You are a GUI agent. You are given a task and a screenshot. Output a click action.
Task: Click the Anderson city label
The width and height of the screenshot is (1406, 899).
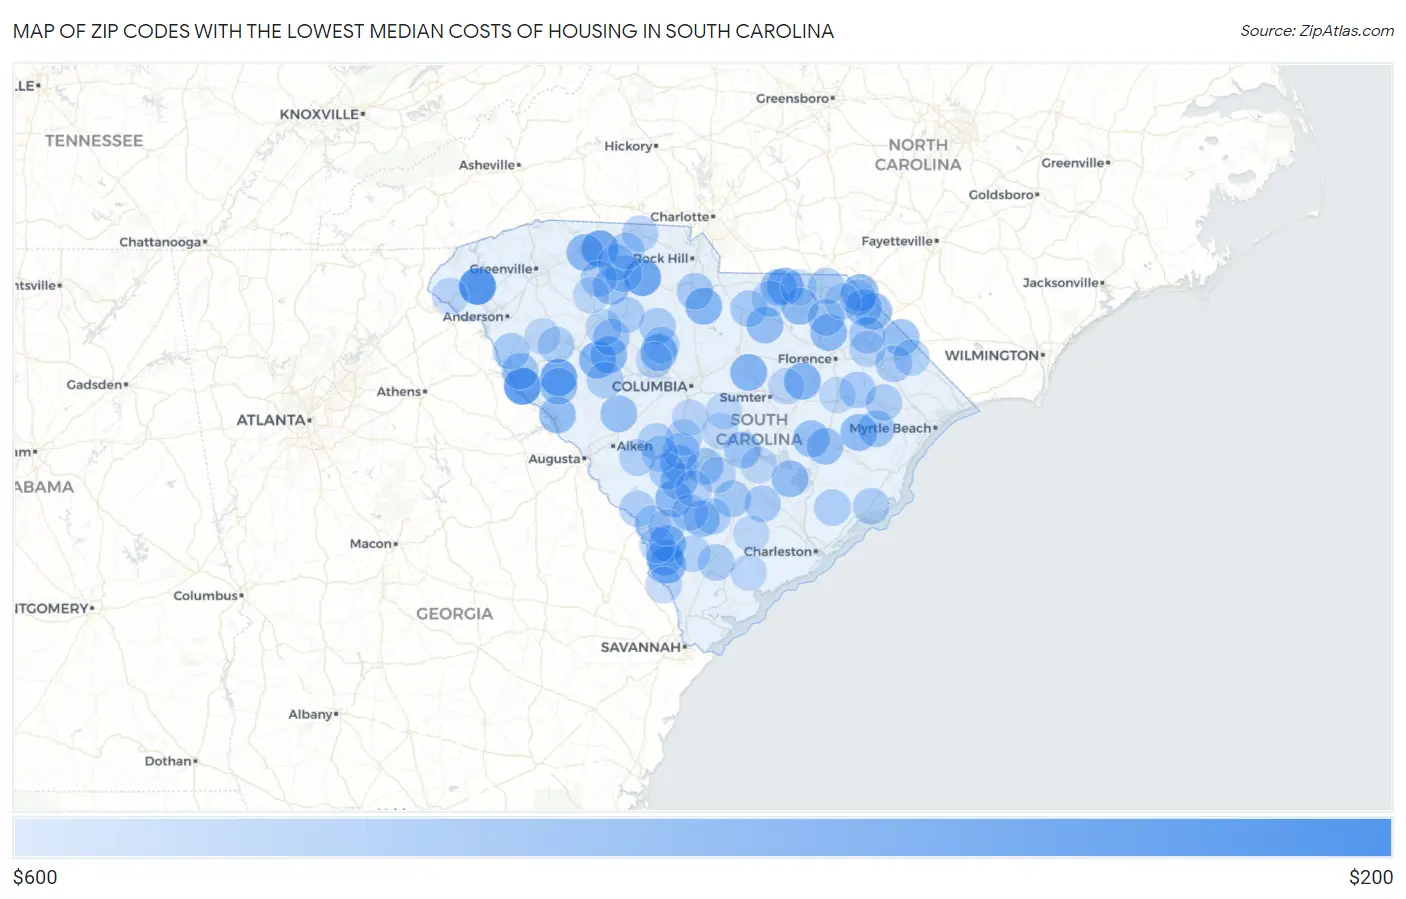475,317
